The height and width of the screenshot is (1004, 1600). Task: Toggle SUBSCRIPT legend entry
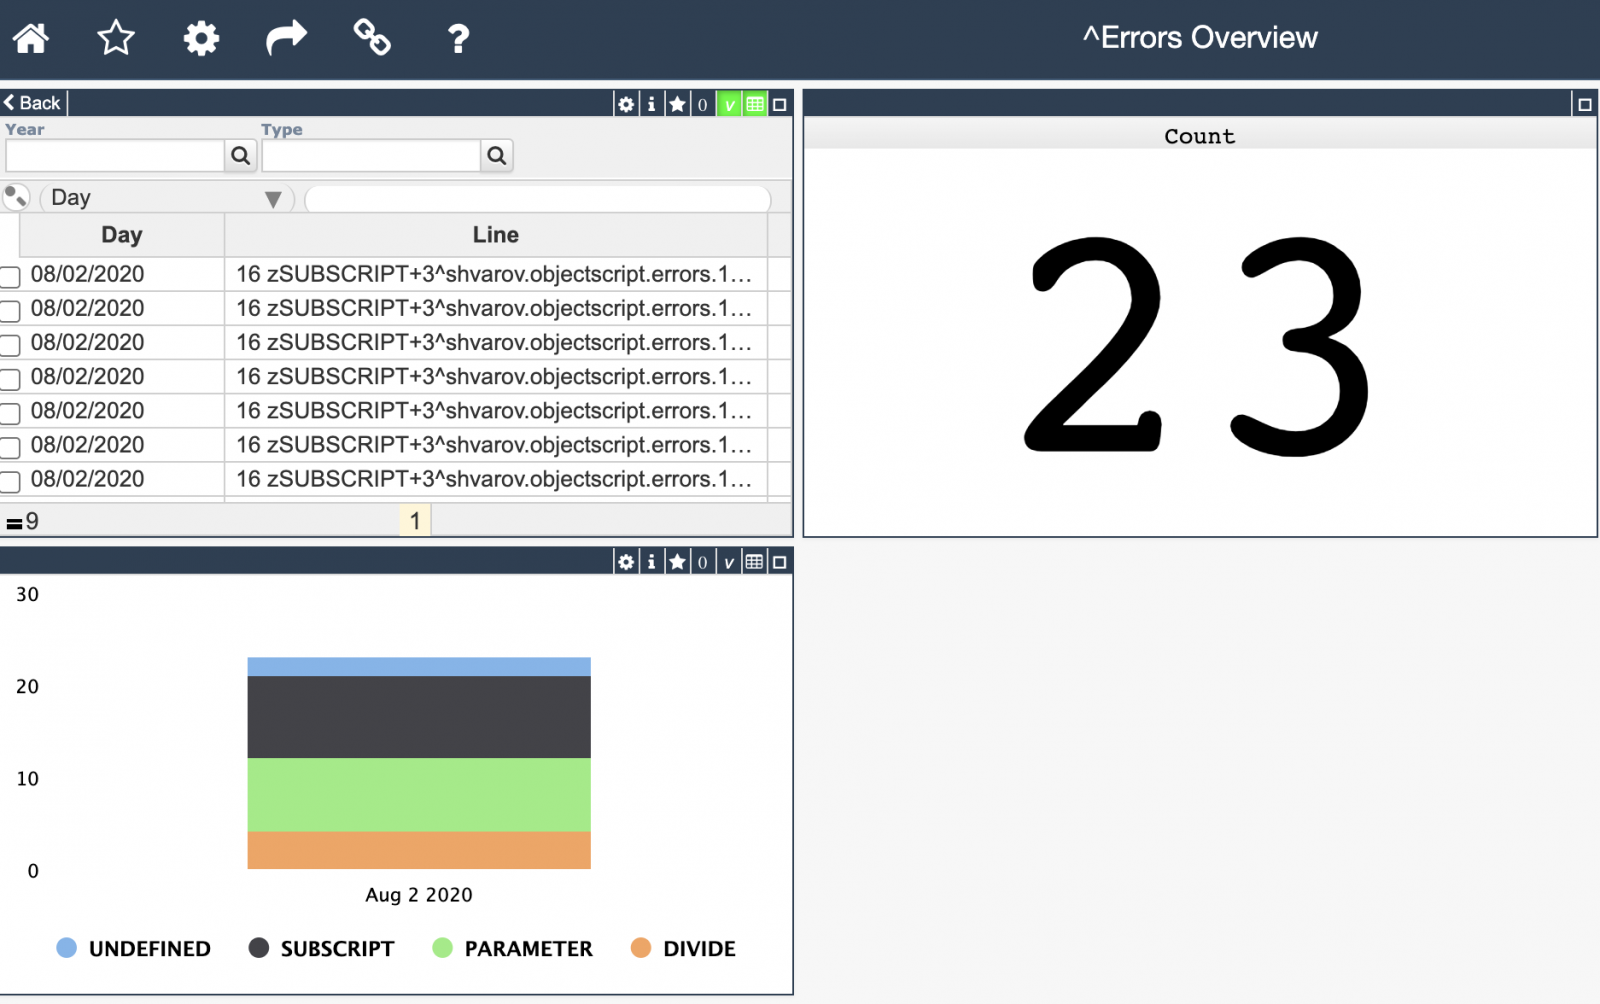click(322, 948)
